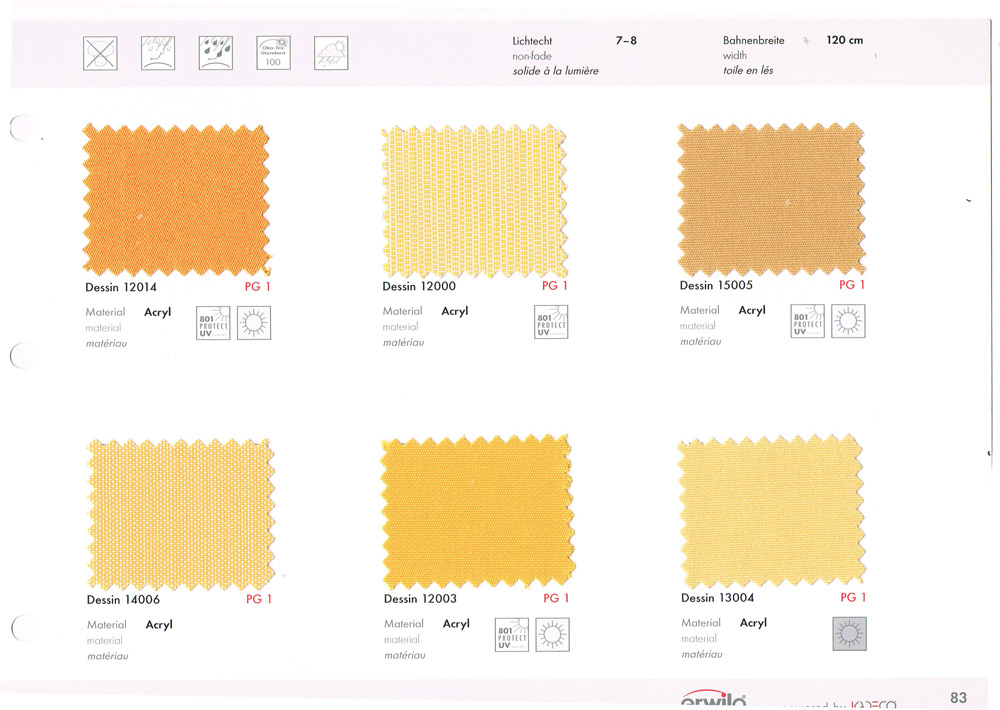Select pale yellow striped swatch Dessin 12000

tap(474, 202)
